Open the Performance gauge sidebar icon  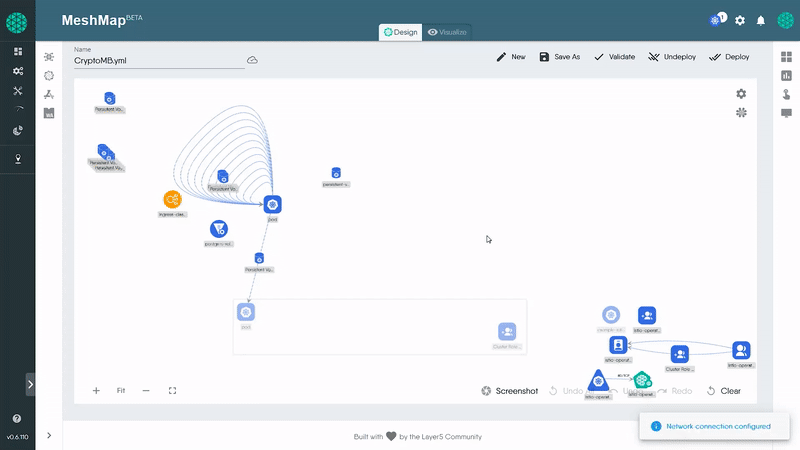(18, 110)
